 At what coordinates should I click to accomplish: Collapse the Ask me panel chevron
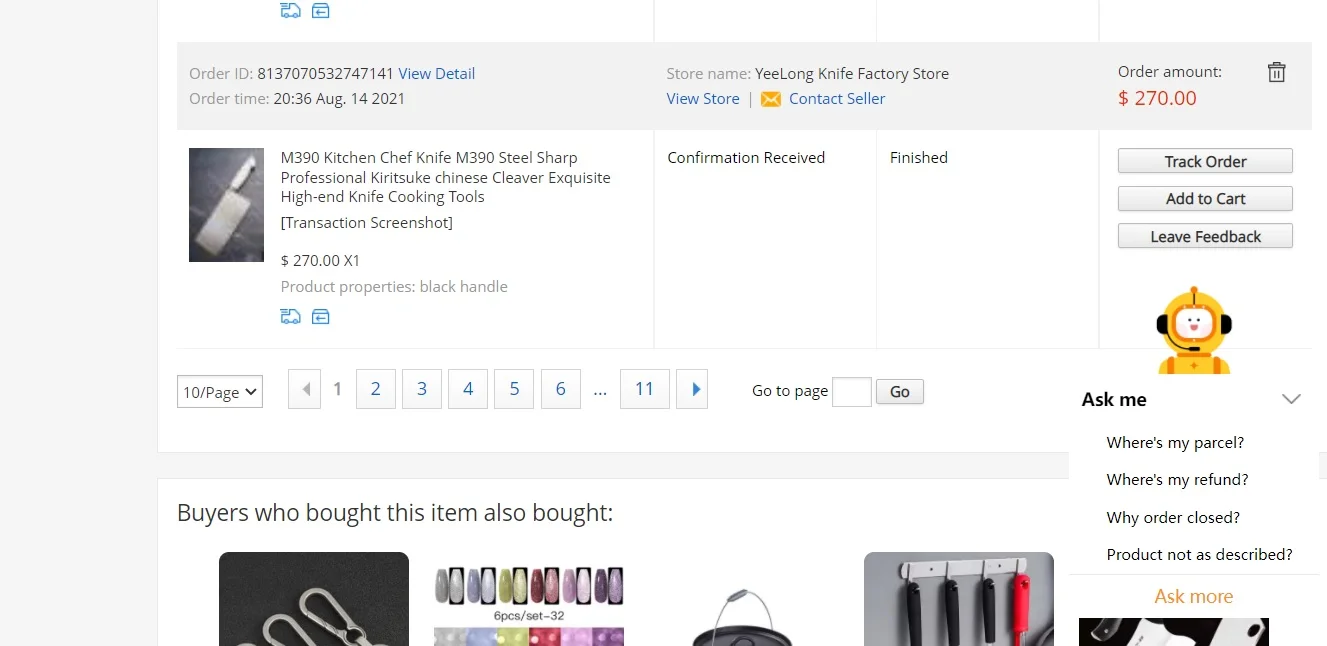pyautogui.click(x=1291, y=399)
